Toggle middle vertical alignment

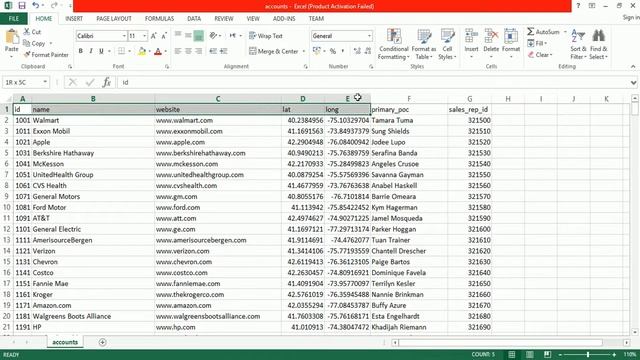tap(188, 36)
